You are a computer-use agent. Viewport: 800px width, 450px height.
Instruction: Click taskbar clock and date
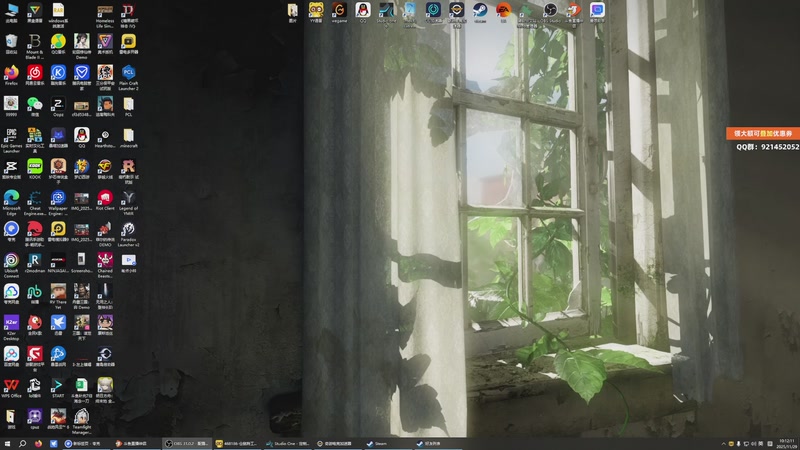(x=786, y=444)
